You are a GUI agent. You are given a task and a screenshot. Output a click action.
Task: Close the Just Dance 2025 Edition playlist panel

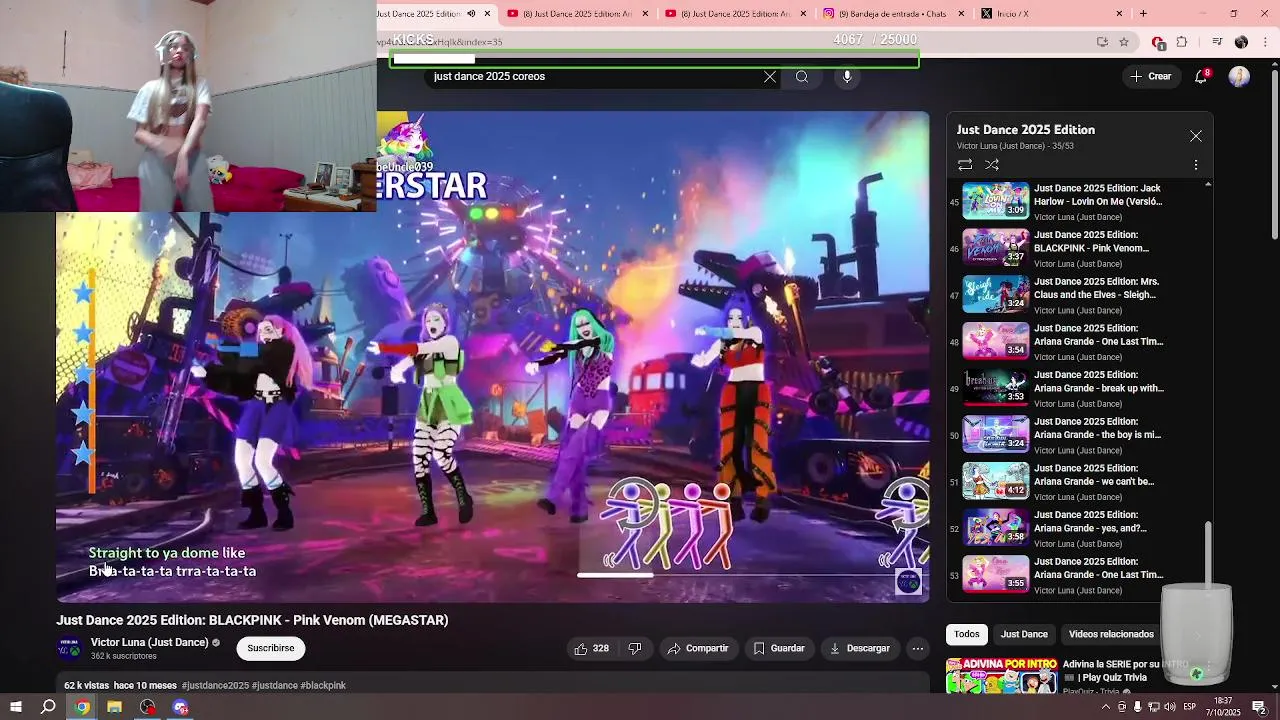(1196, 136)
